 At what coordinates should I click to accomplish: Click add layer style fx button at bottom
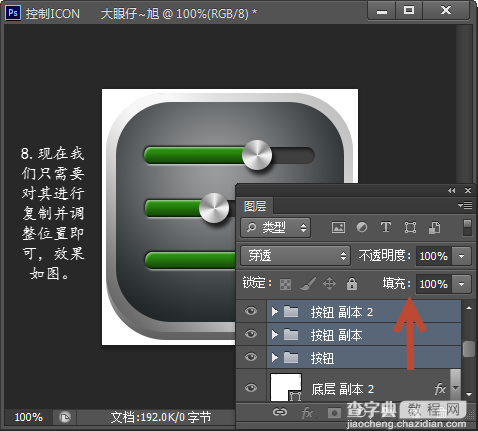click(308, 413)
